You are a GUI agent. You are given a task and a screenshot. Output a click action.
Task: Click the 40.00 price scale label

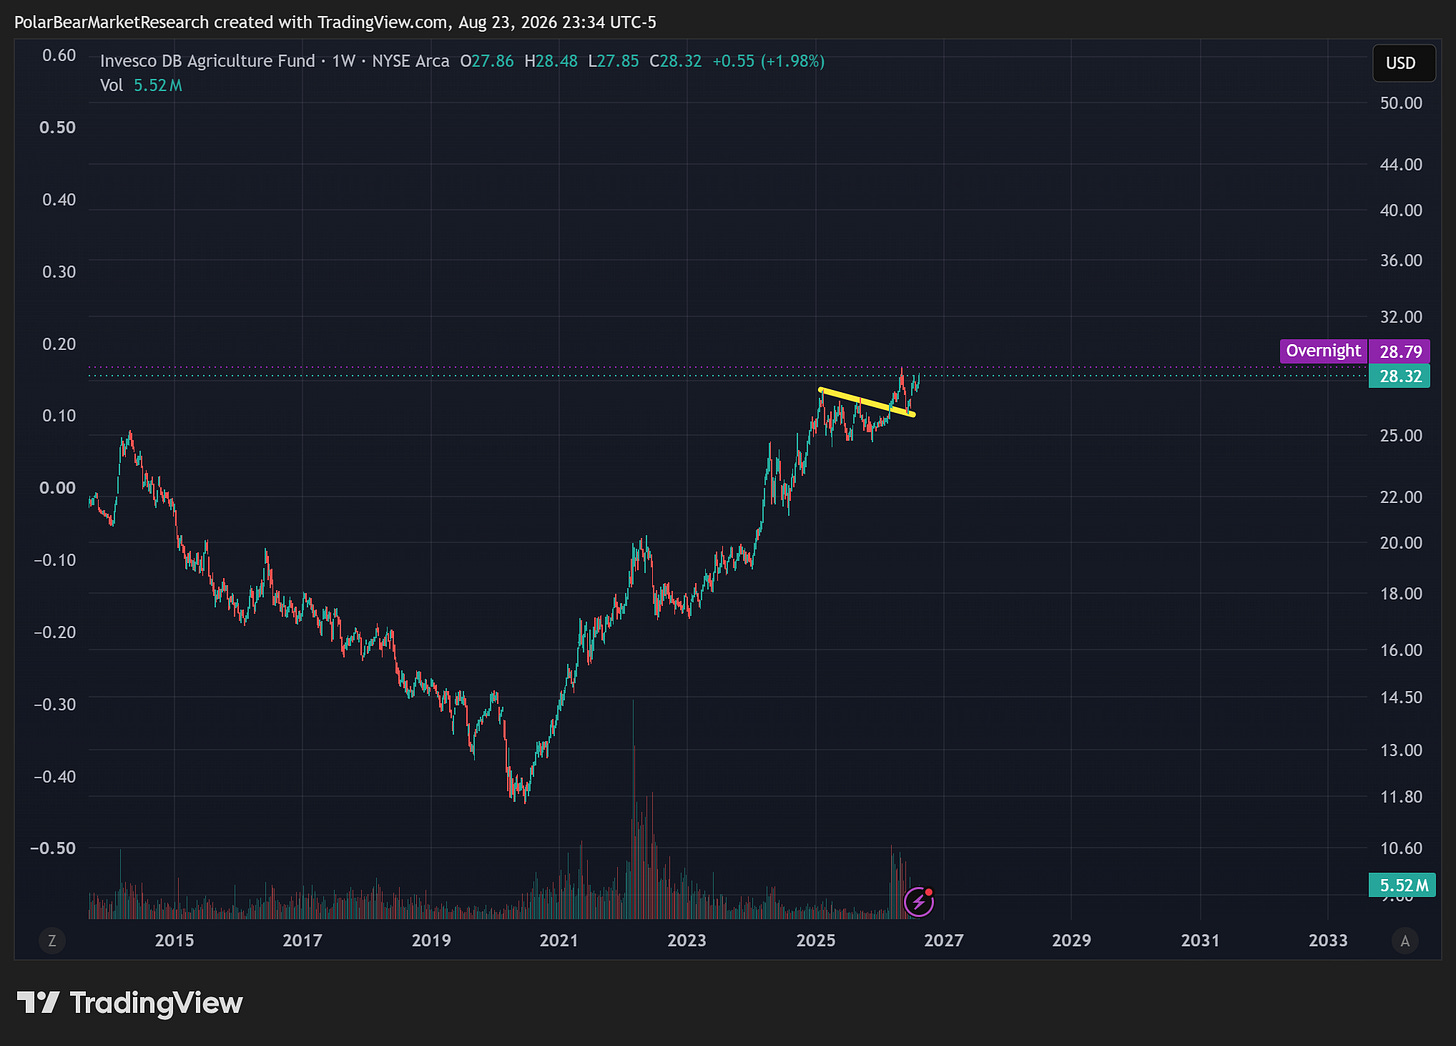click(1401, 210)
